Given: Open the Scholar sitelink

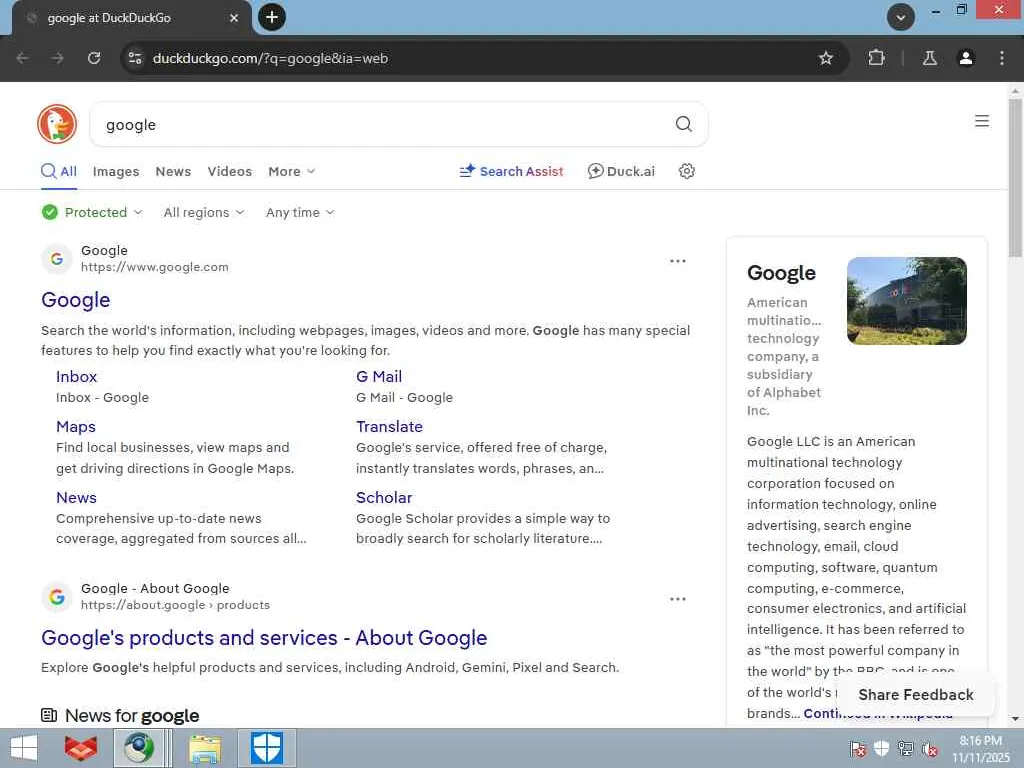Looking at the screenshot, I should pyautogui.click(x=384, y=498).
